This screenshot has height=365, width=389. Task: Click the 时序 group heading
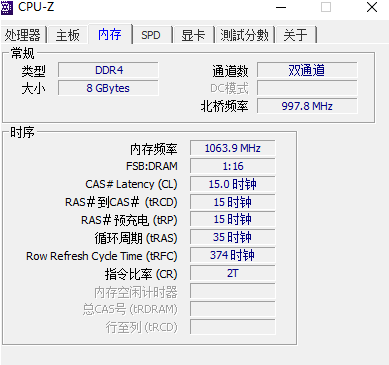pyautogui.click(x=22, y=132)
